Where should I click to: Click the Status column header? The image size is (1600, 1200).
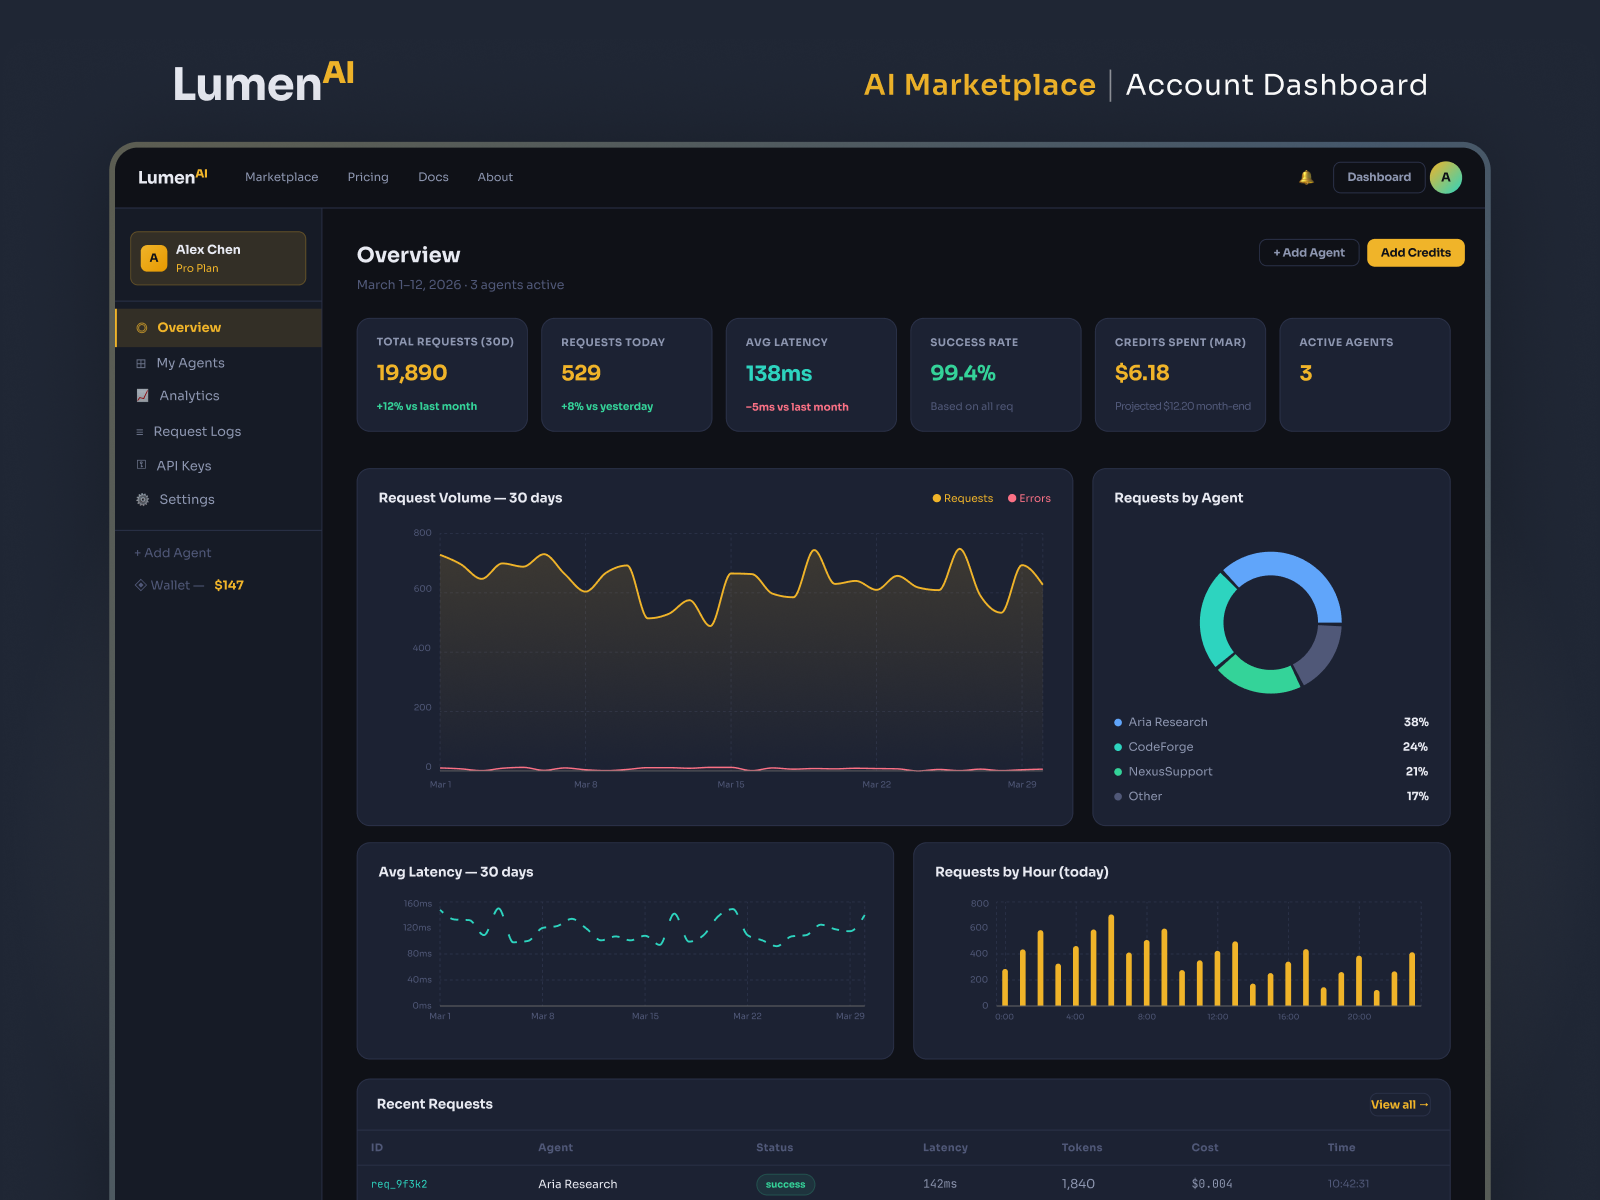pos(775,1148)
